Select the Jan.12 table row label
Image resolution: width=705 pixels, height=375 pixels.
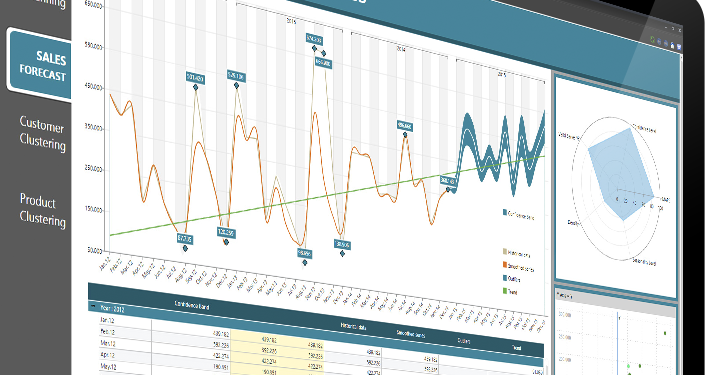point(107,320)
